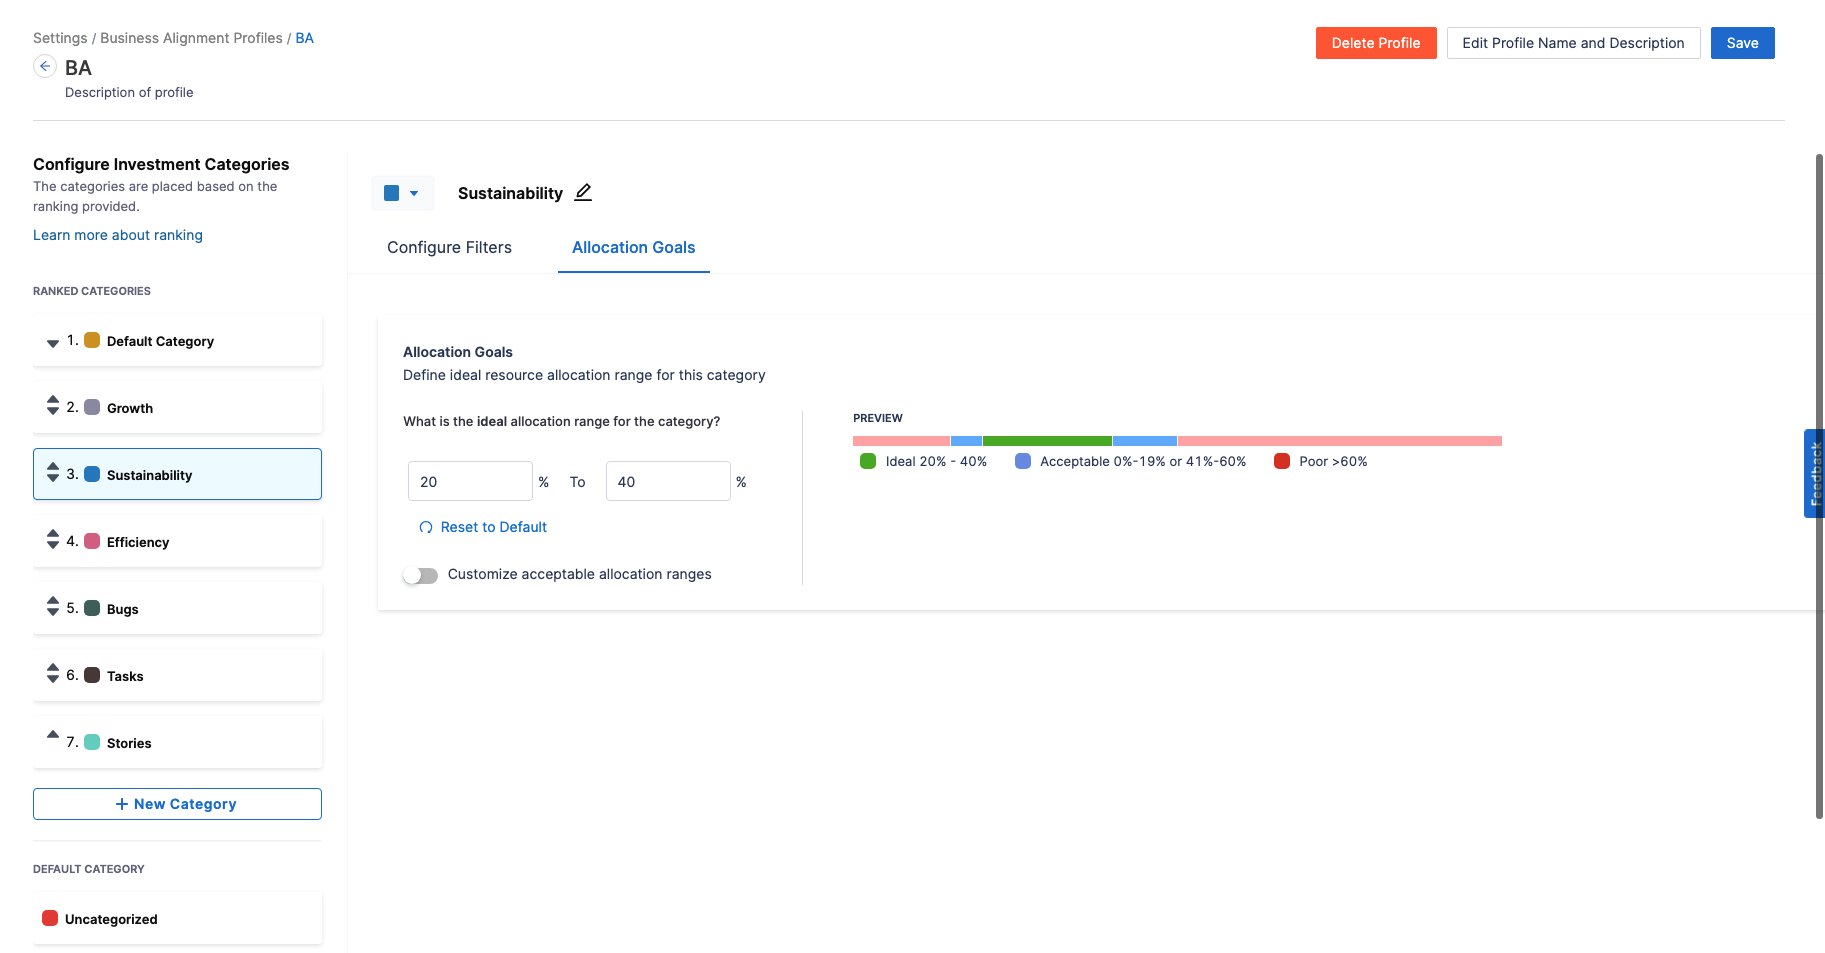The height and width of the screenshot is (953, 1825).
Task: Select the Uncategorized default category
Action: tap(177, 919)
